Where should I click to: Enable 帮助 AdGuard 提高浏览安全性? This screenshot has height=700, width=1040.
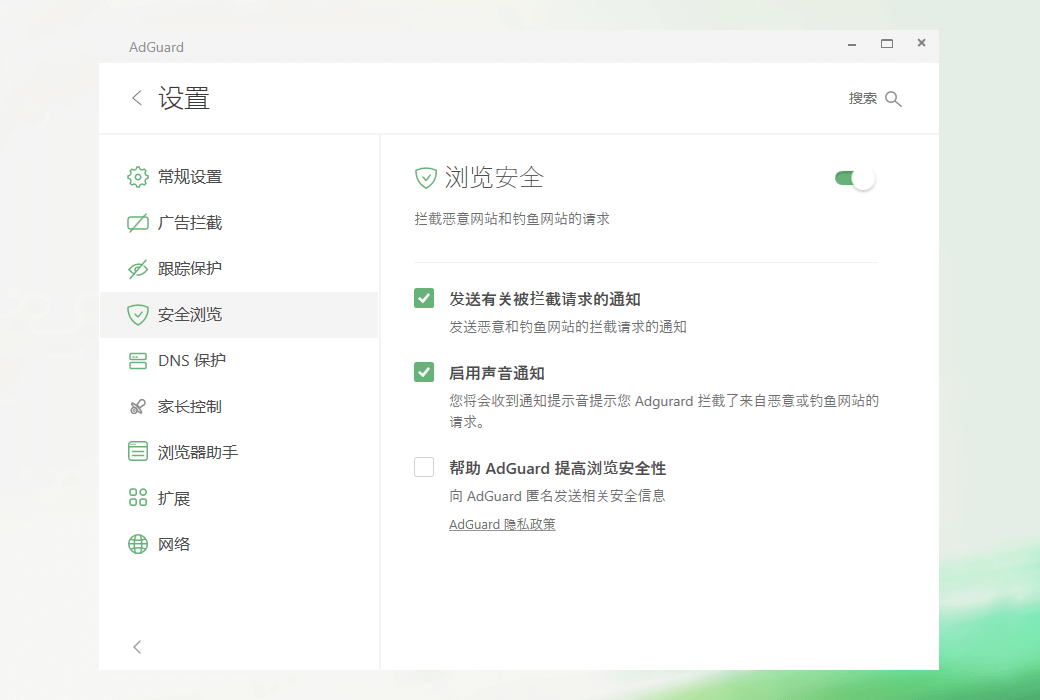point(424,467)
